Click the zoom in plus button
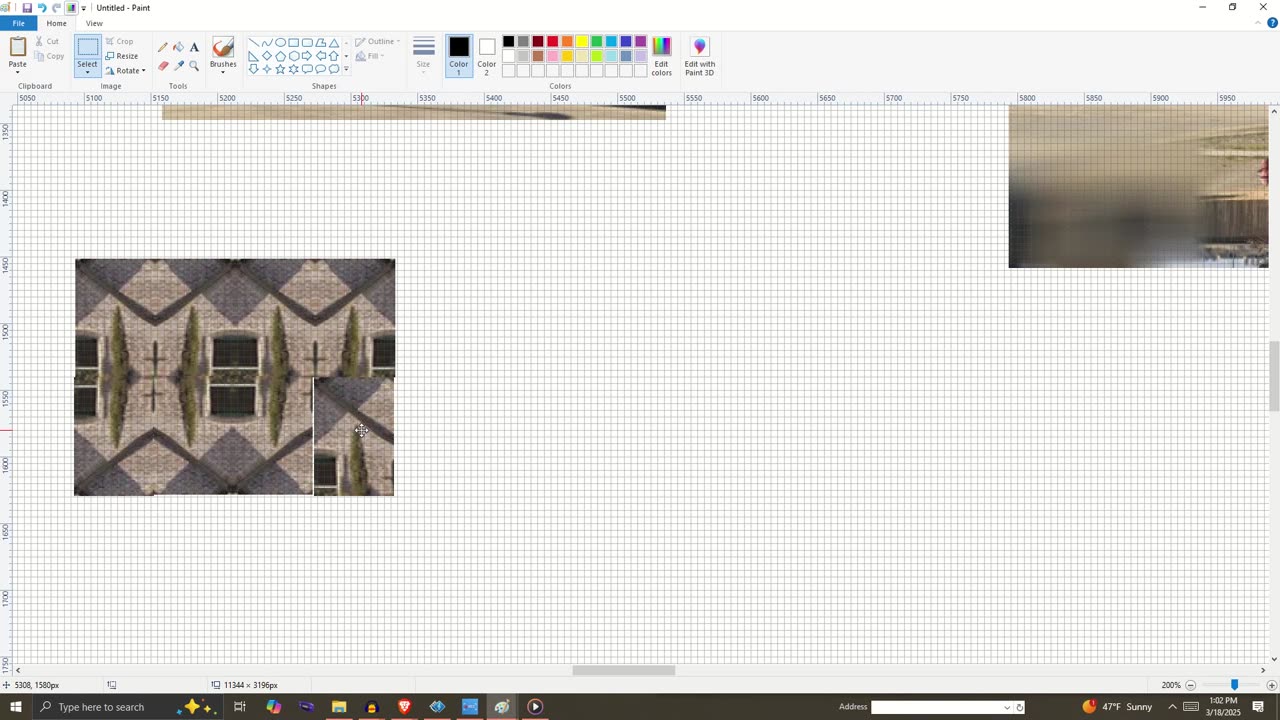Image resolution: width=1280 pixels, height=720 pixels. point(1272,685)
